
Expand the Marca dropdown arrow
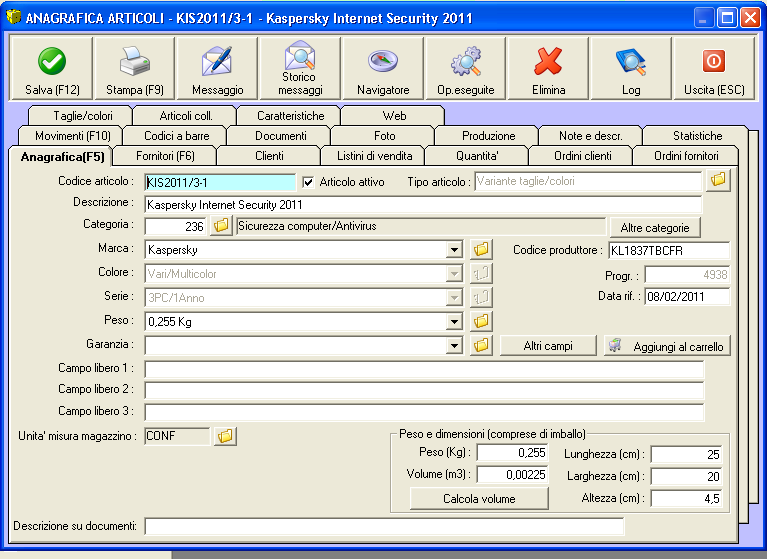pos(454,250)
